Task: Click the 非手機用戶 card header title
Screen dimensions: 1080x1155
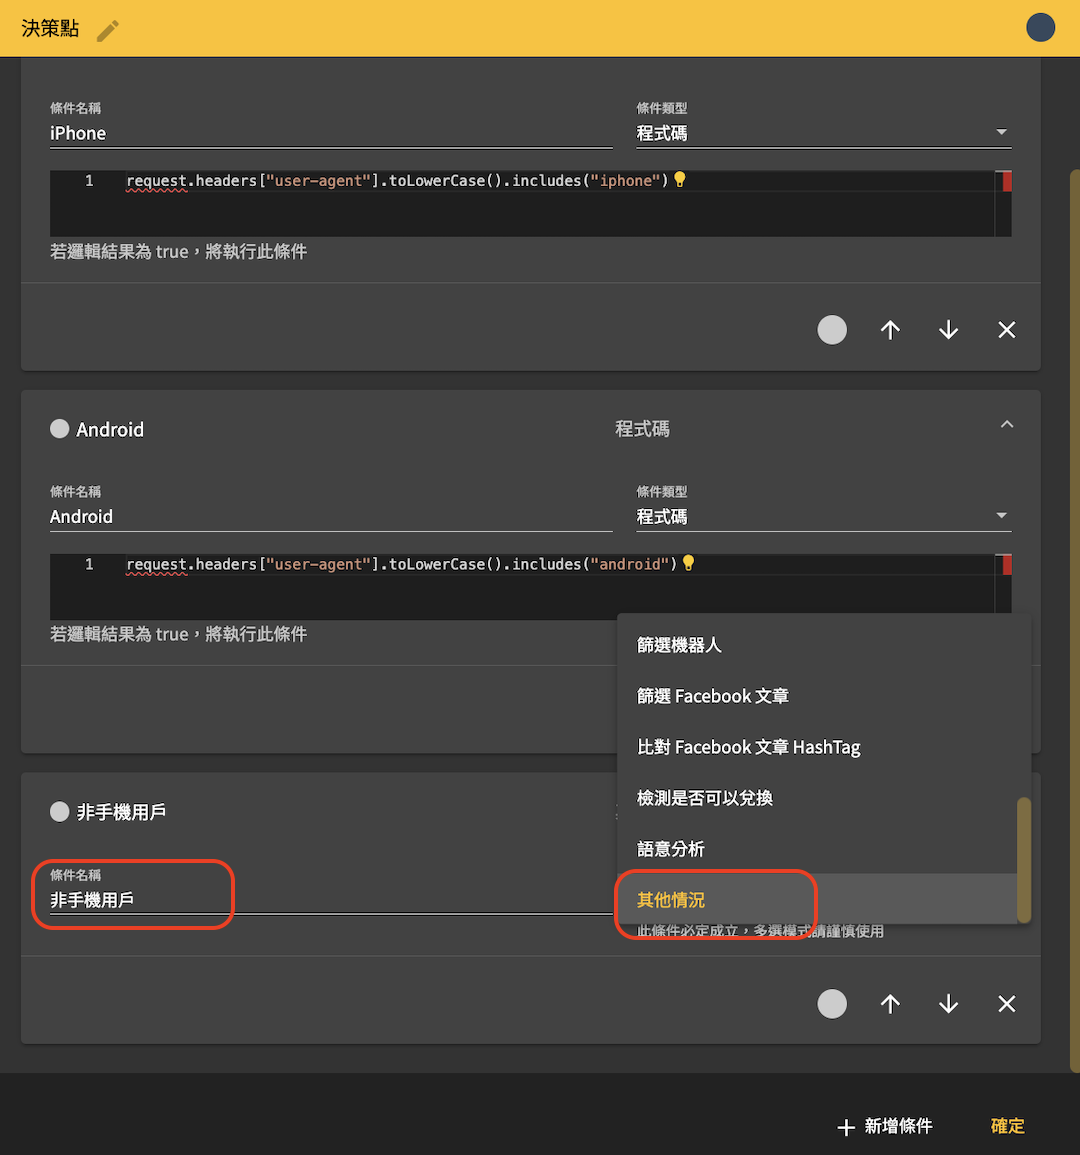Action: 121,812
